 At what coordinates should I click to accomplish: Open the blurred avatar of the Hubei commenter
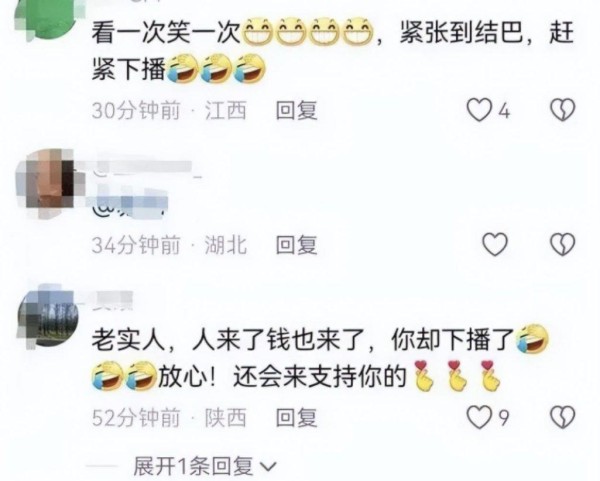48,183
